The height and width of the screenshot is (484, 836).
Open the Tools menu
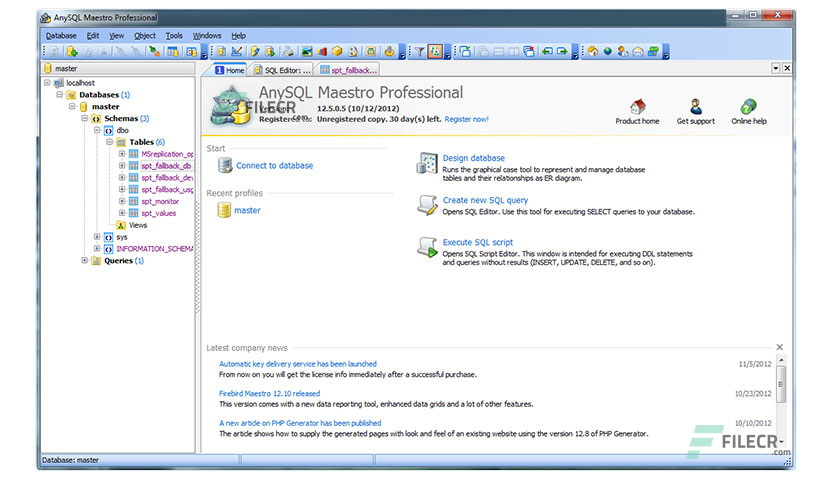click(174, 36)
